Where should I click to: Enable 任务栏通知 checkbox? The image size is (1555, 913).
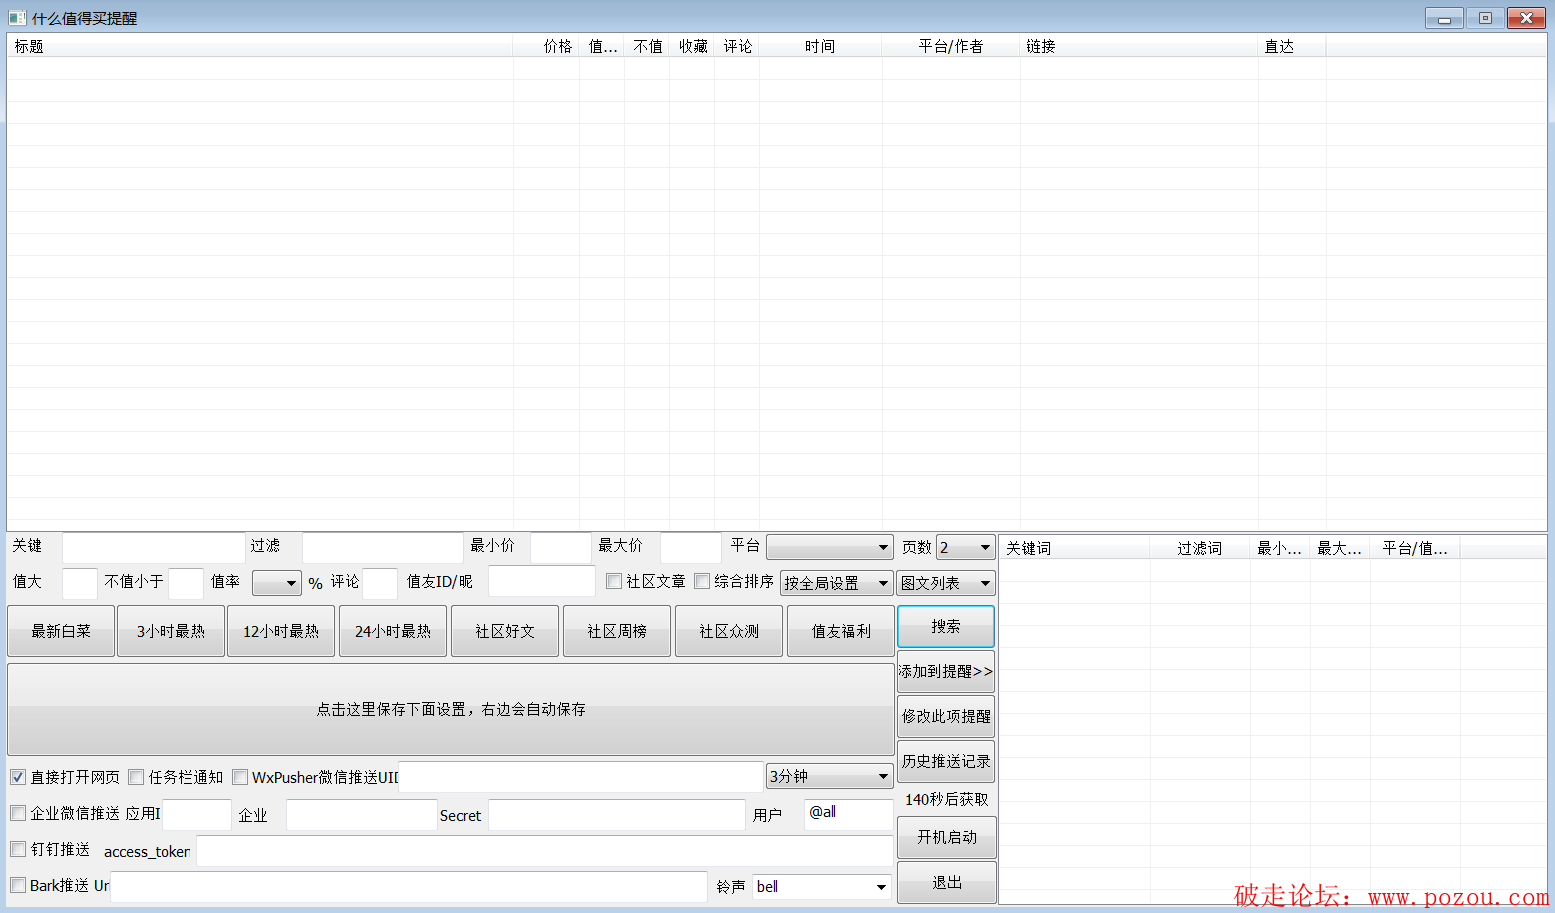(x=136, y=777)
